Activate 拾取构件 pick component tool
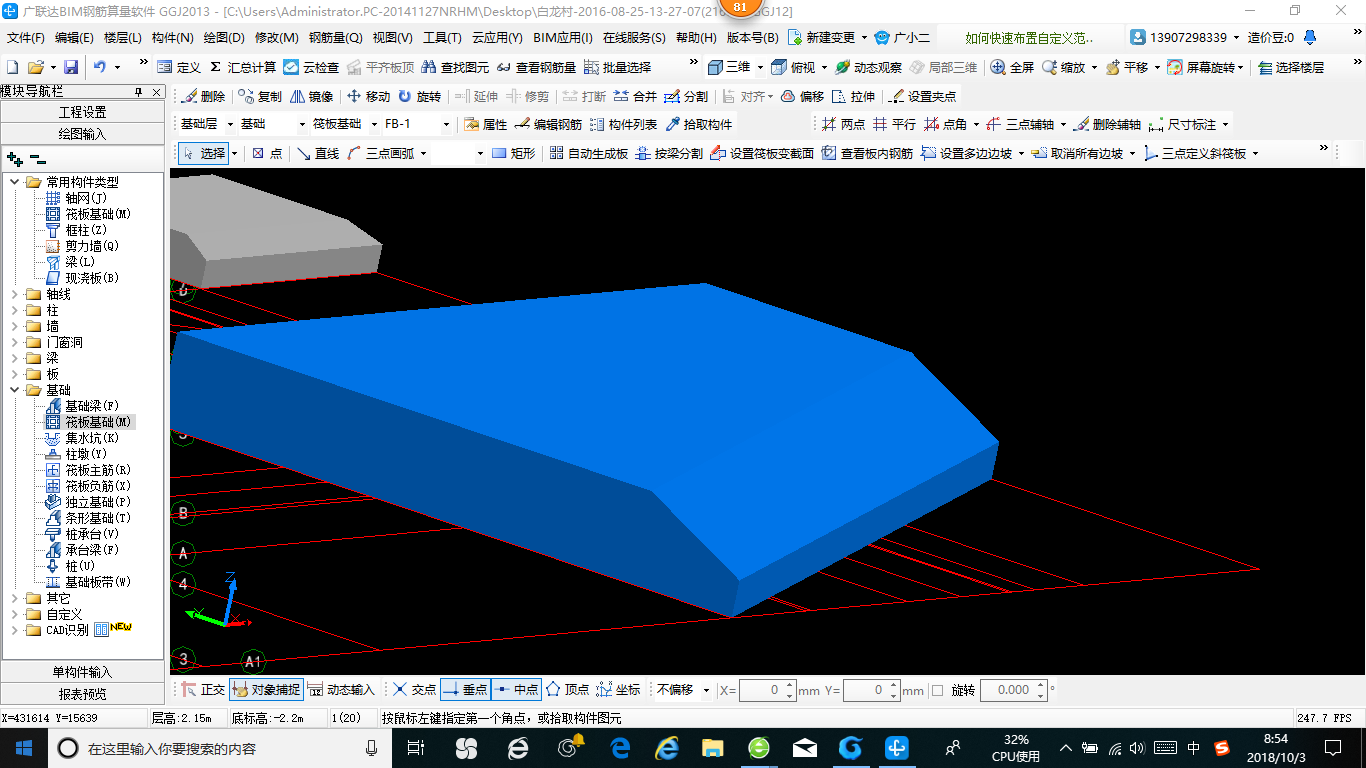This screenshot has height=768, width=1366. 698,124
